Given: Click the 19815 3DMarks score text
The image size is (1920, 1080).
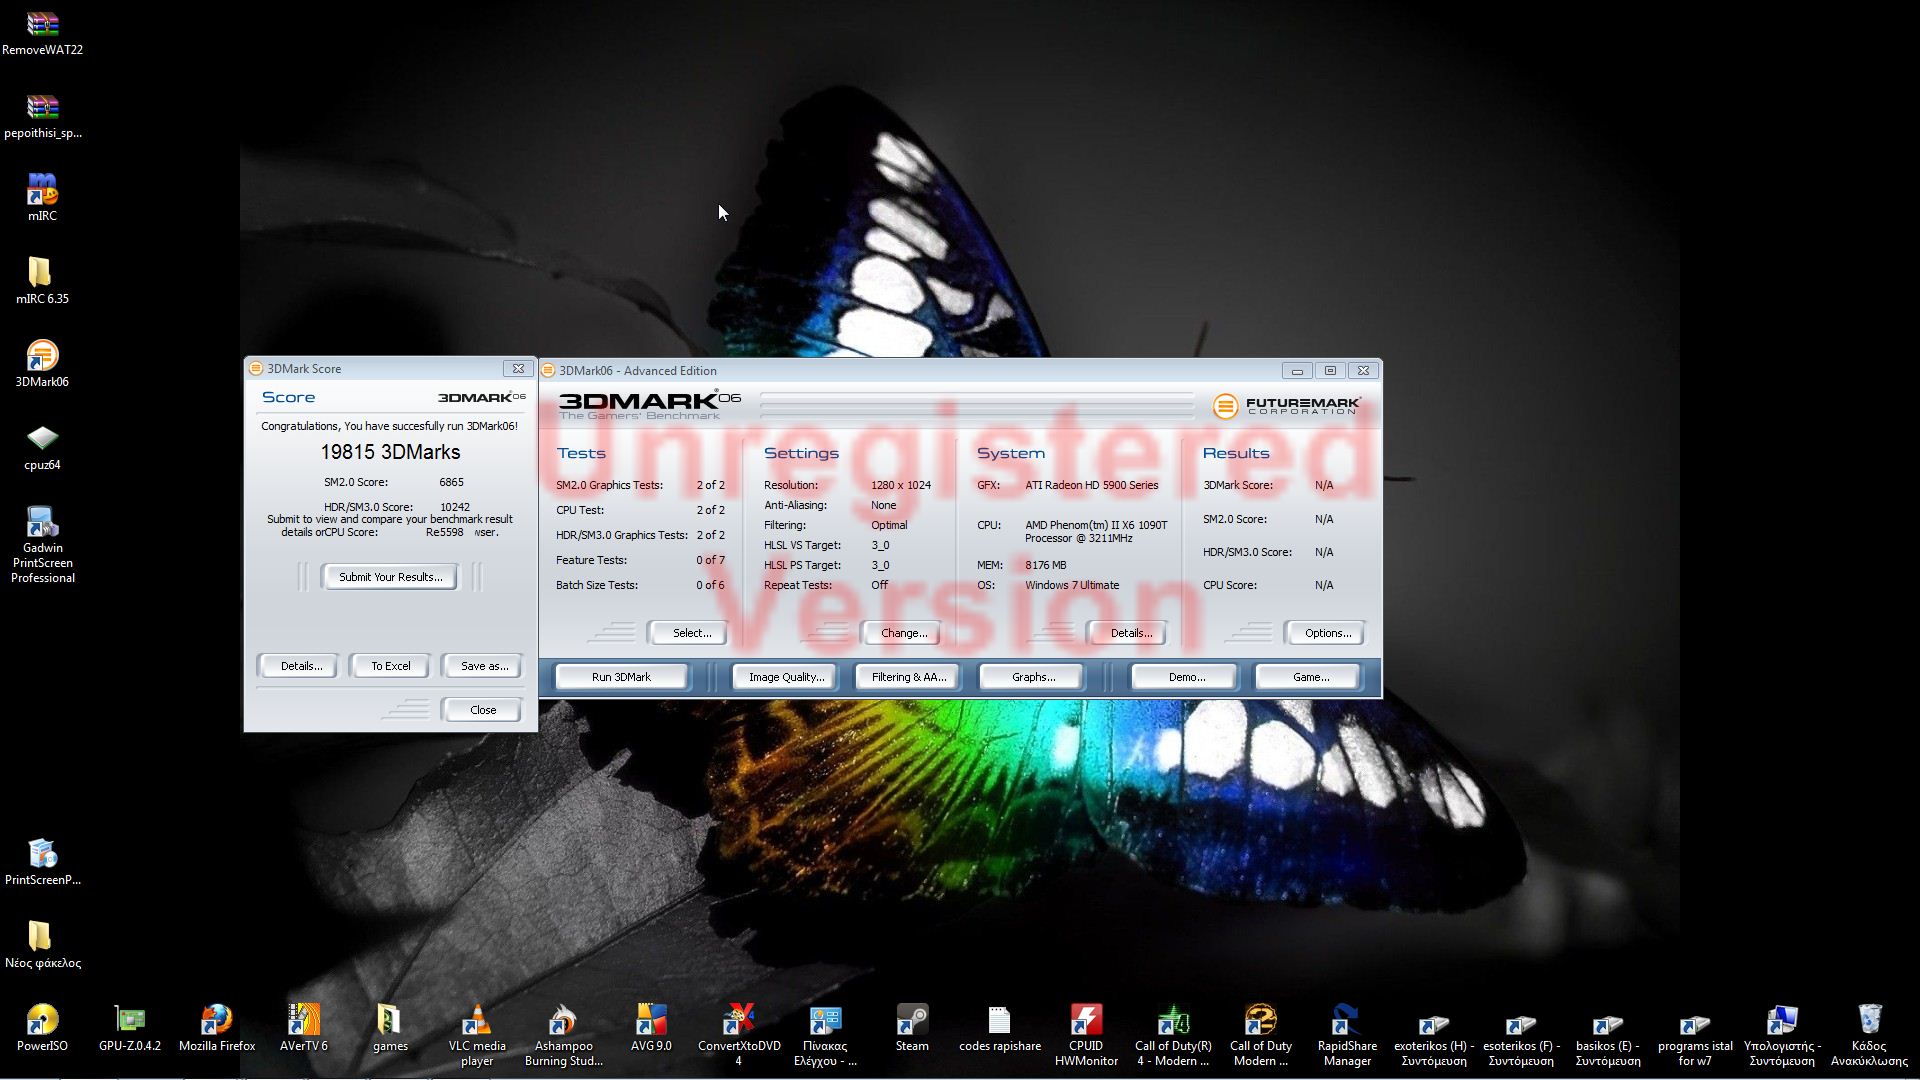Looking at the screenshot, I should 390,453.
